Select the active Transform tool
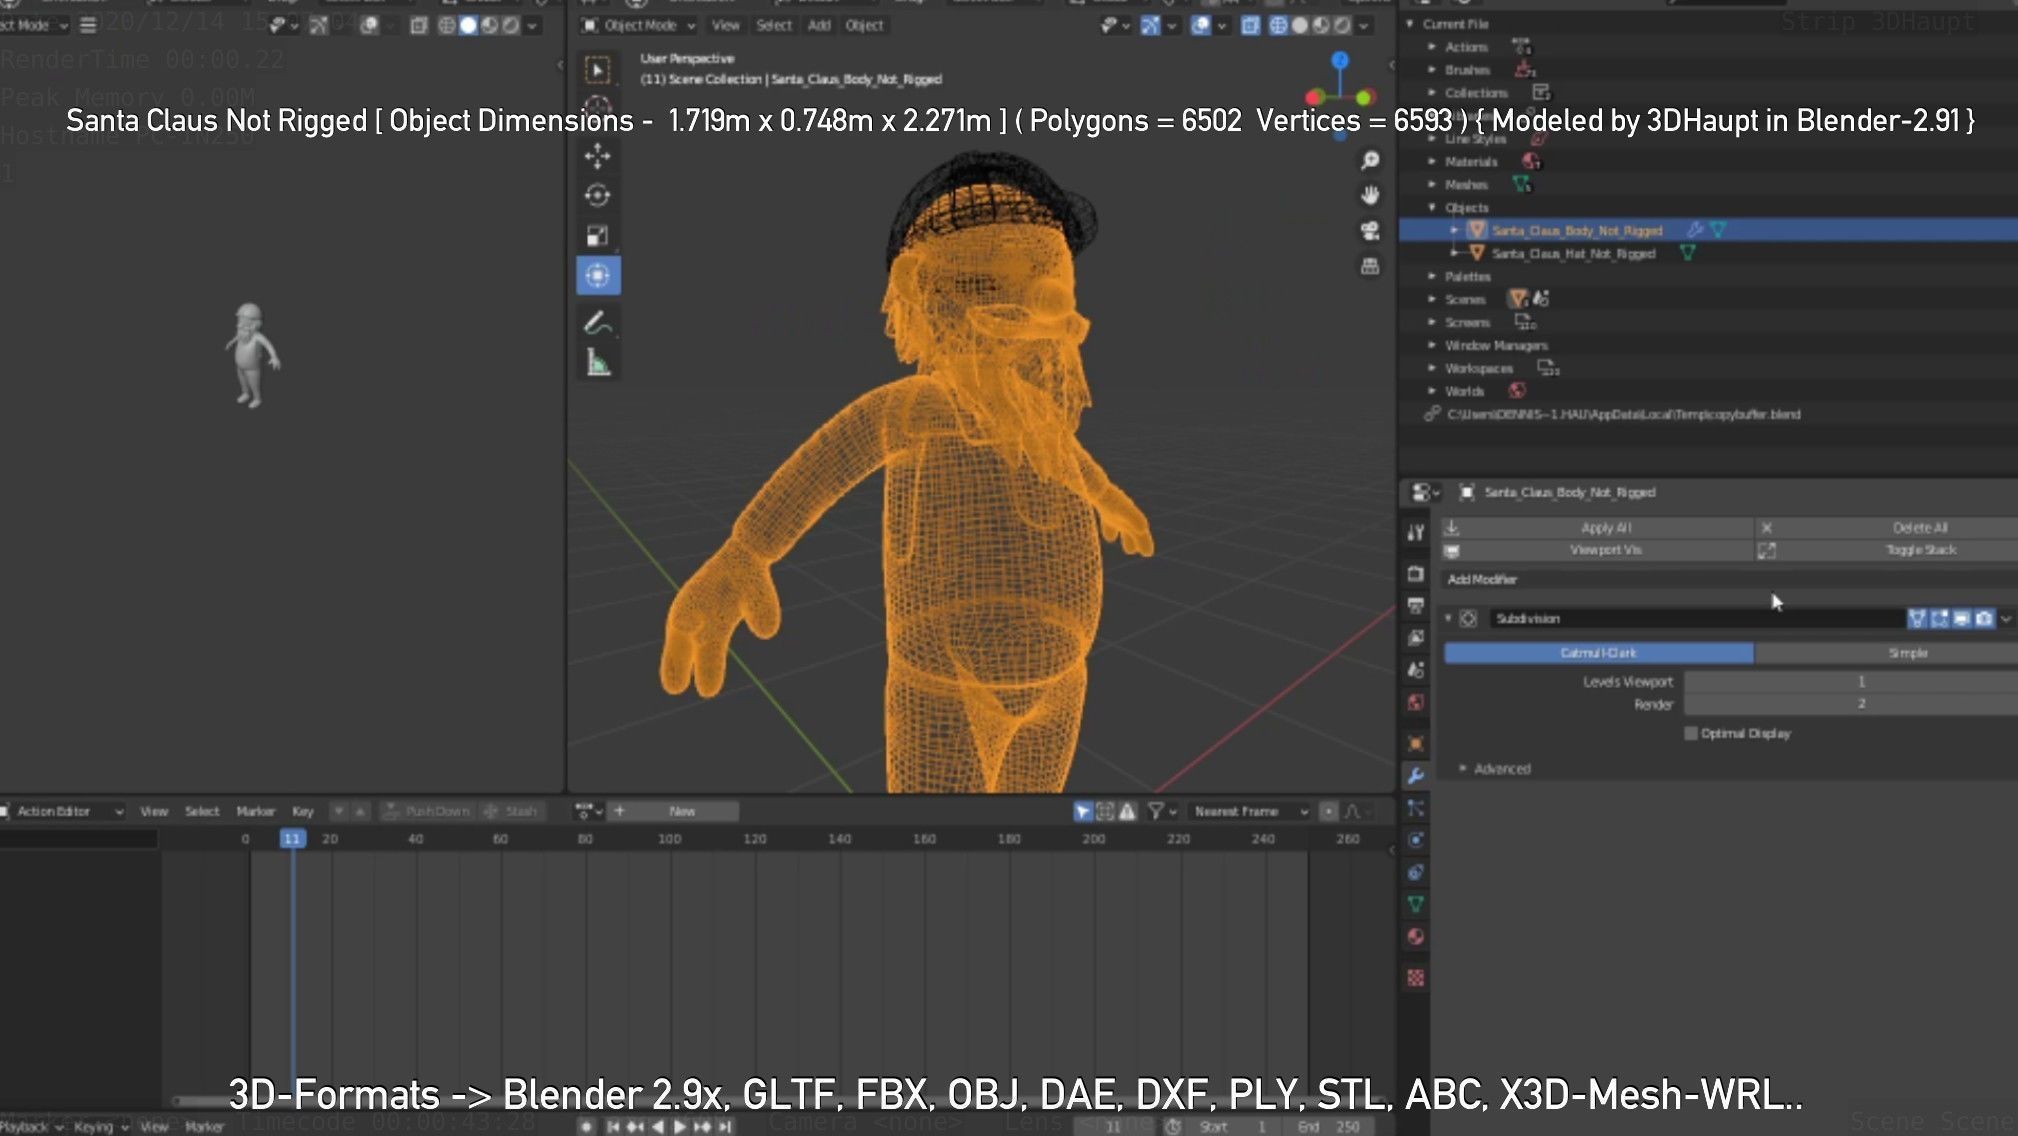The height and width of the screenshot is (1136, 2018). tap(598, 276)
